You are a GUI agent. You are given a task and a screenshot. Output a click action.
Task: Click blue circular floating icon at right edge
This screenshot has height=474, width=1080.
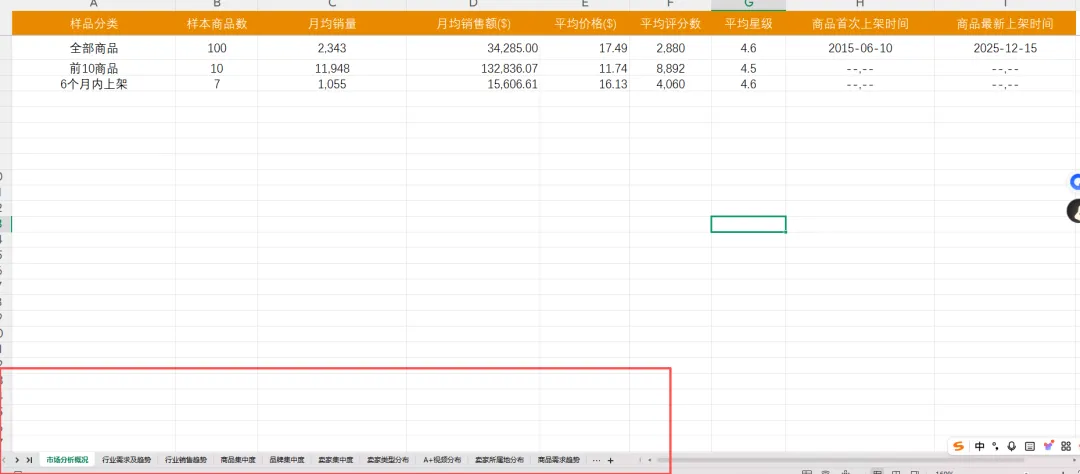1074,182
